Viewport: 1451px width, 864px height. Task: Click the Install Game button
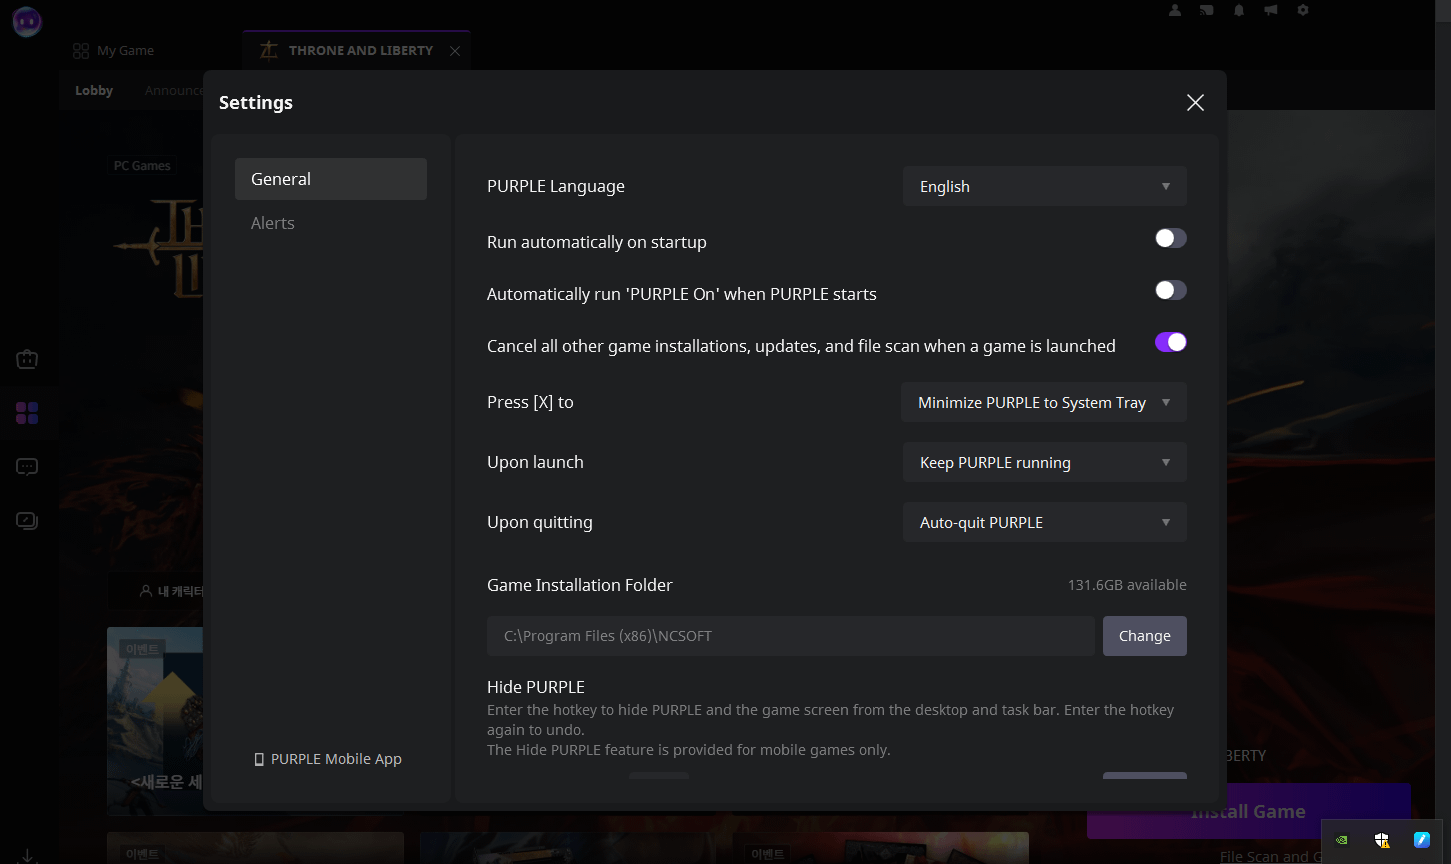pyautogui.click(x=1248, y=811)
